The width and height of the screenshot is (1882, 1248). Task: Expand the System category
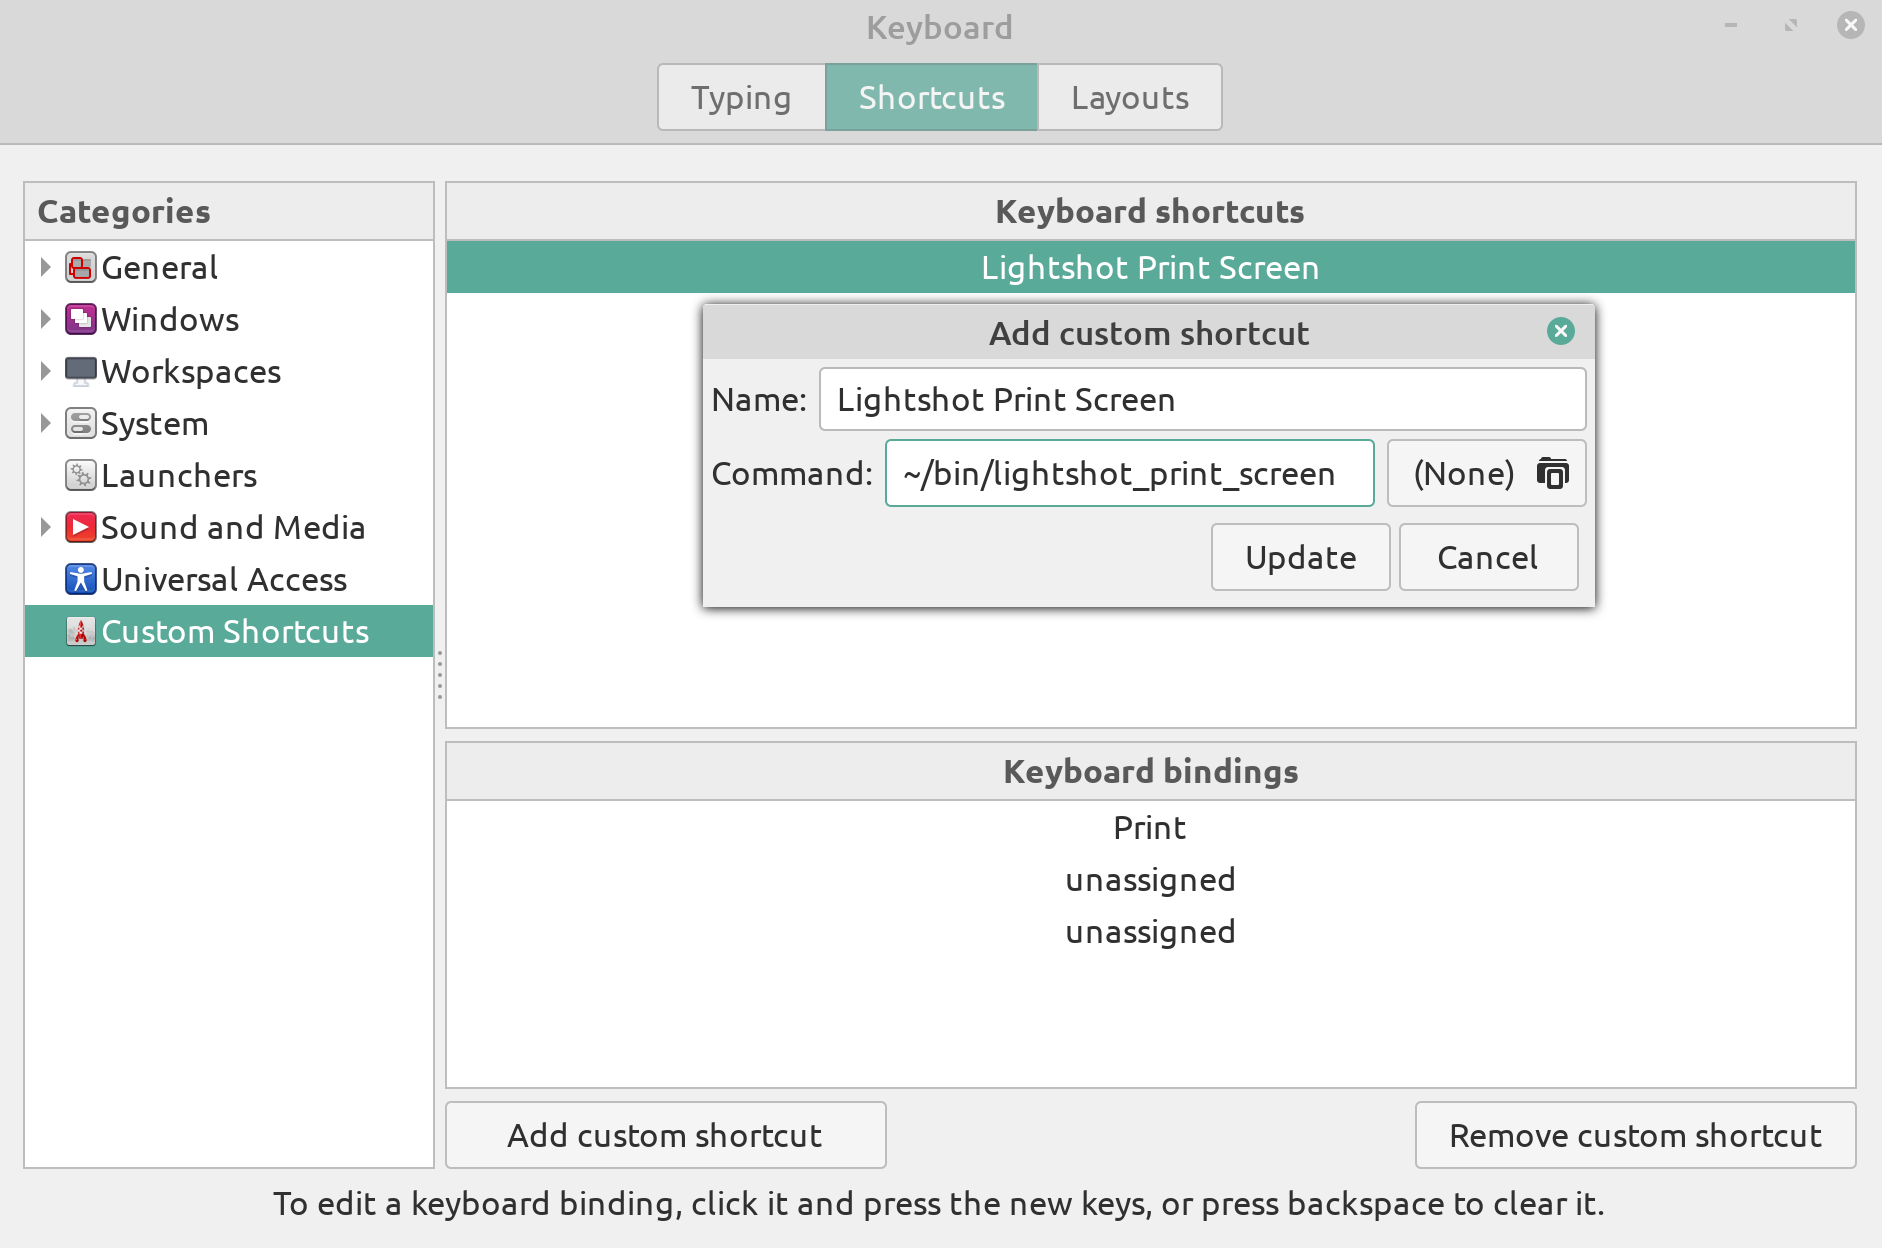[x=45, y=423]
